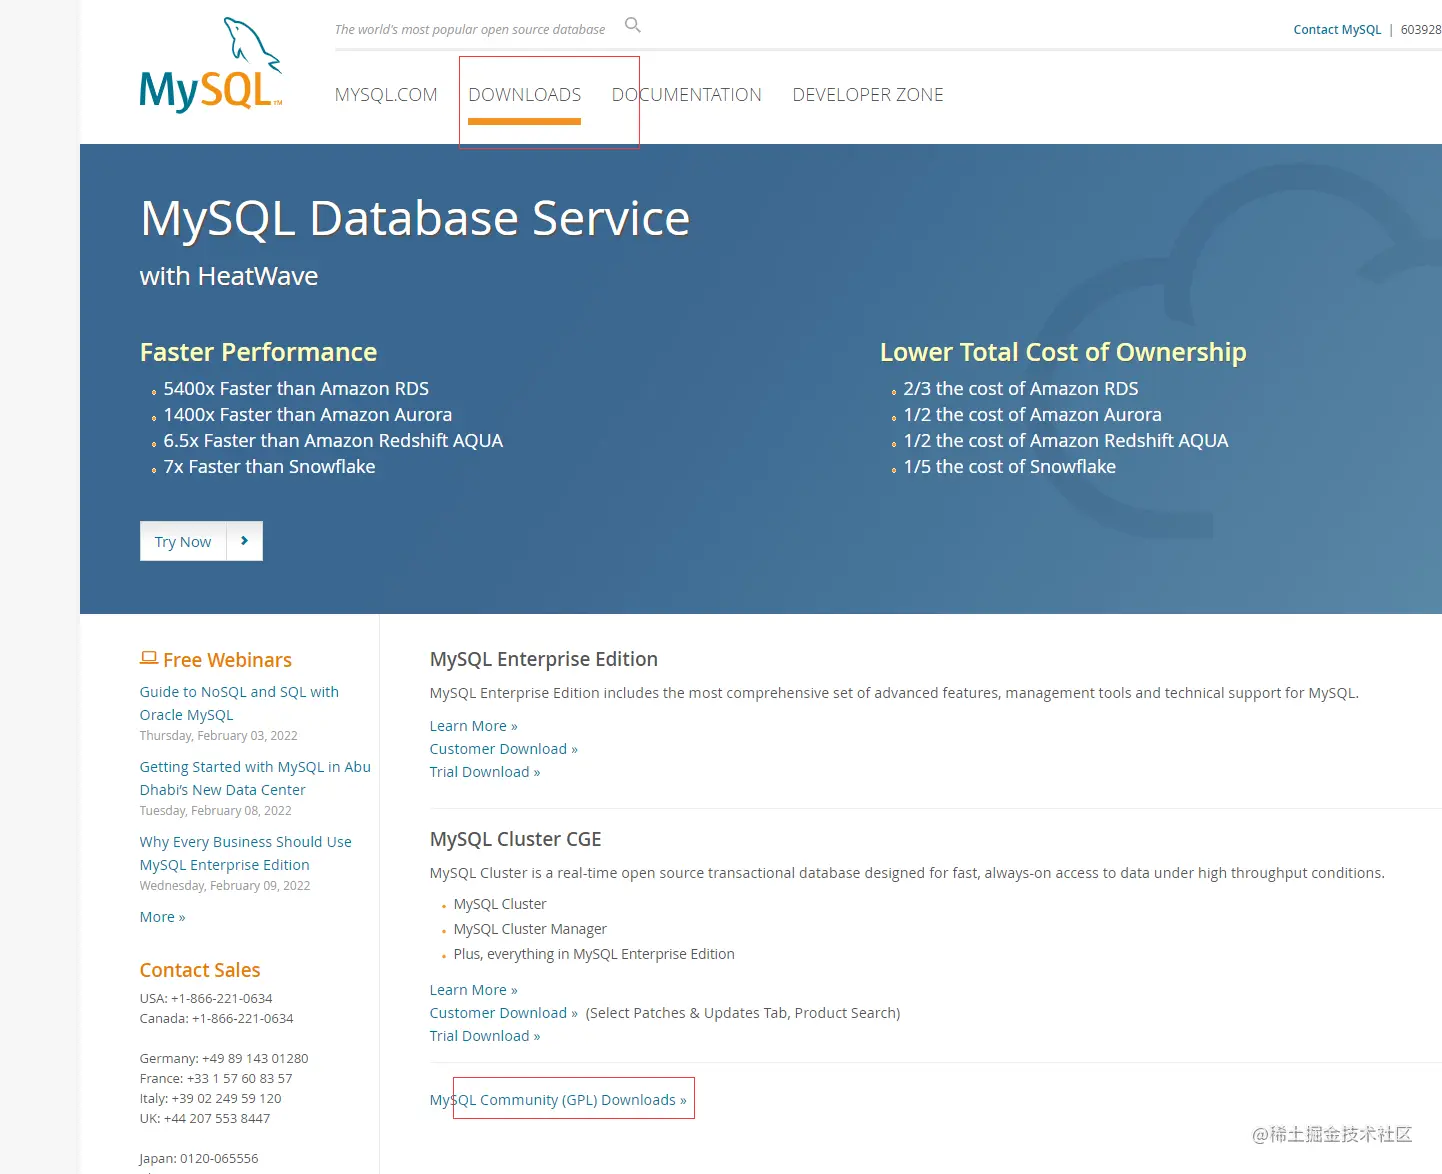This screenshot has height=1174, width=1442.
Task: Open Guide to NoSQL and SQL webinar
Action: [239, 703]
